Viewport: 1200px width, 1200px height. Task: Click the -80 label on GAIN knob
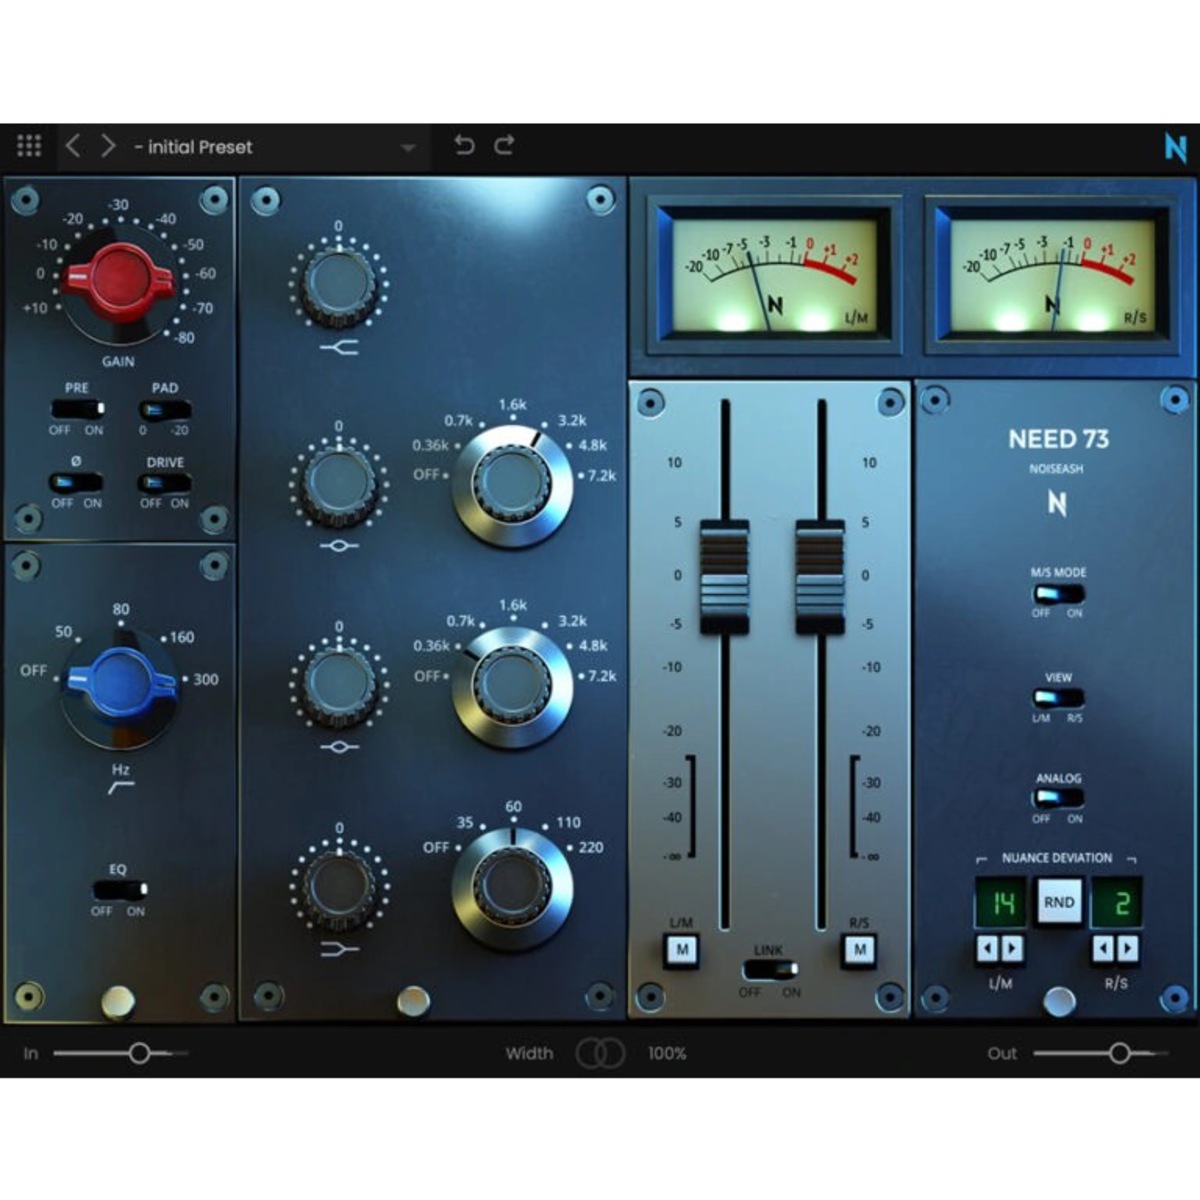pyautogui.click(x=183, y=337)
